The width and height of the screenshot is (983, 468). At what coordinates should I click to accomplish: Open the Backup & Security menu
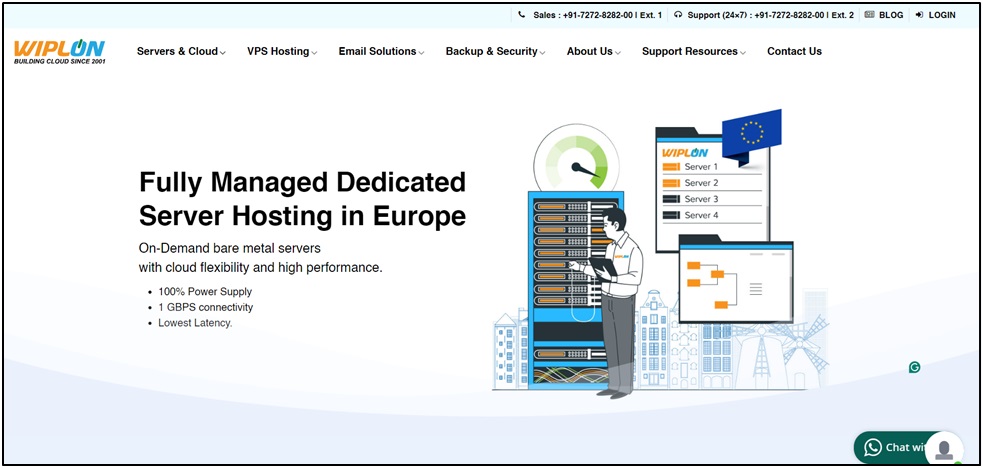point(495,52)
